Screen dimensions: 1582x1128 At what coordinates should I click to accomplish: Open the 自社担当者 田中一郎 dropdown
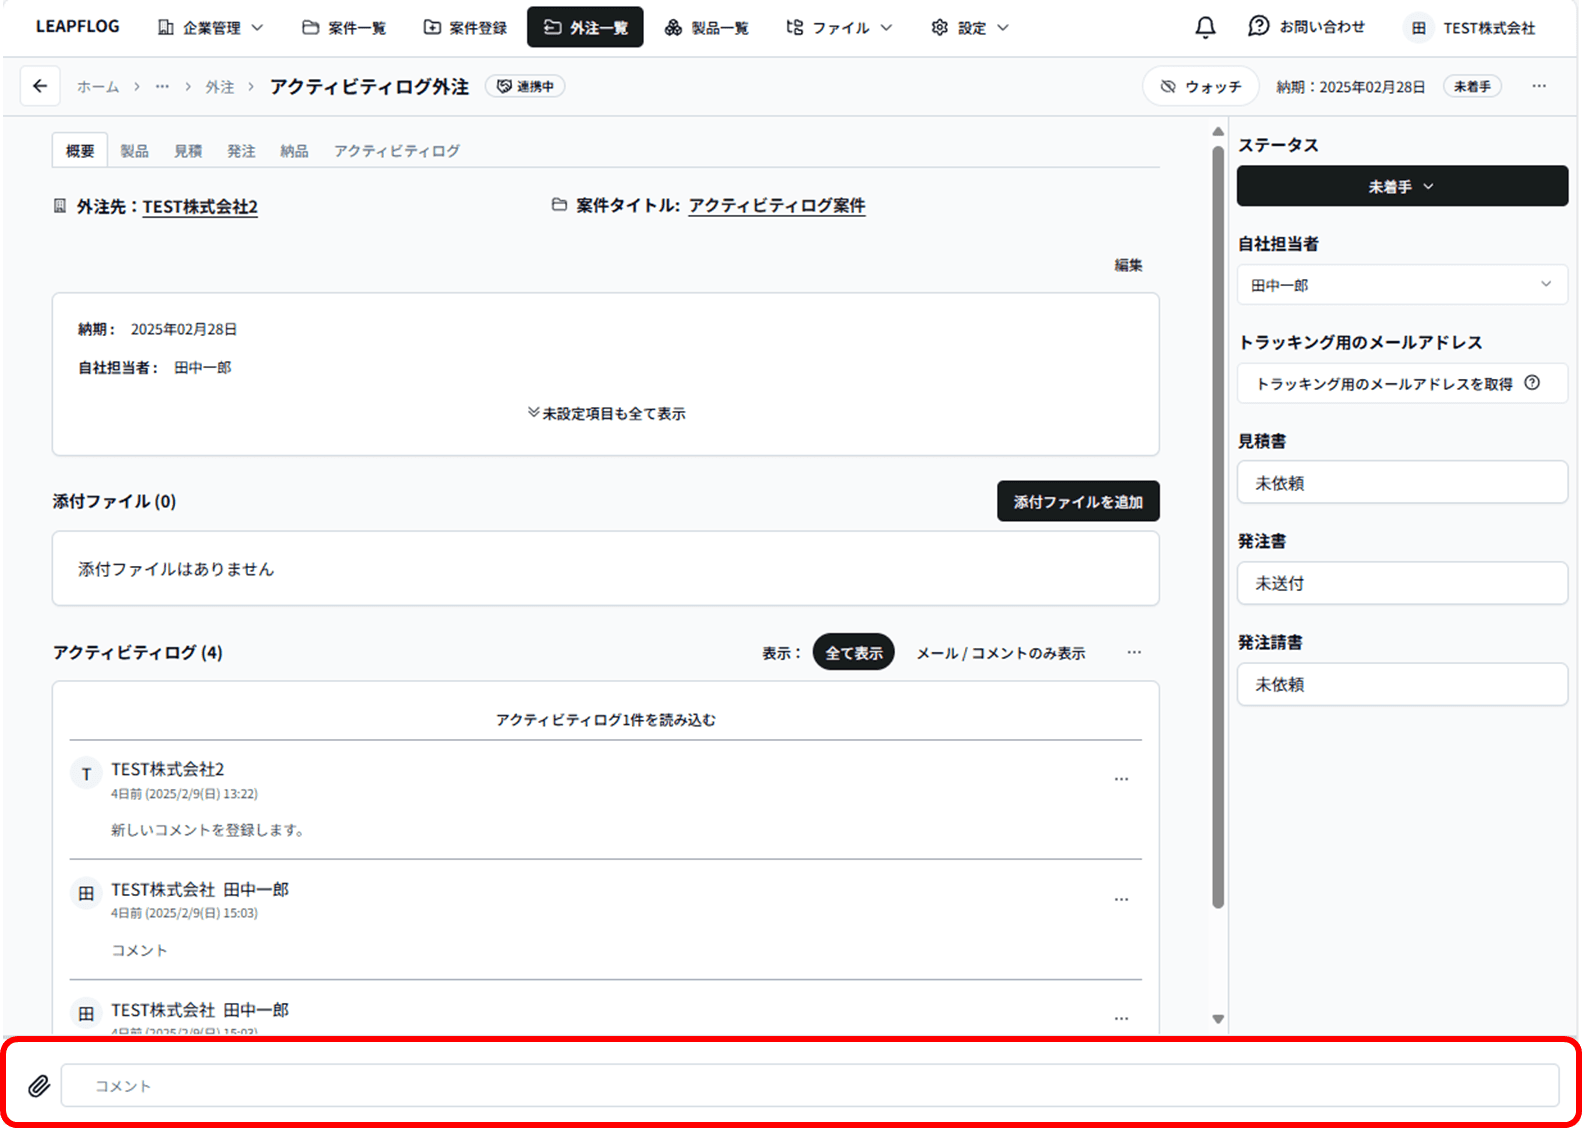click(1401, 285)
